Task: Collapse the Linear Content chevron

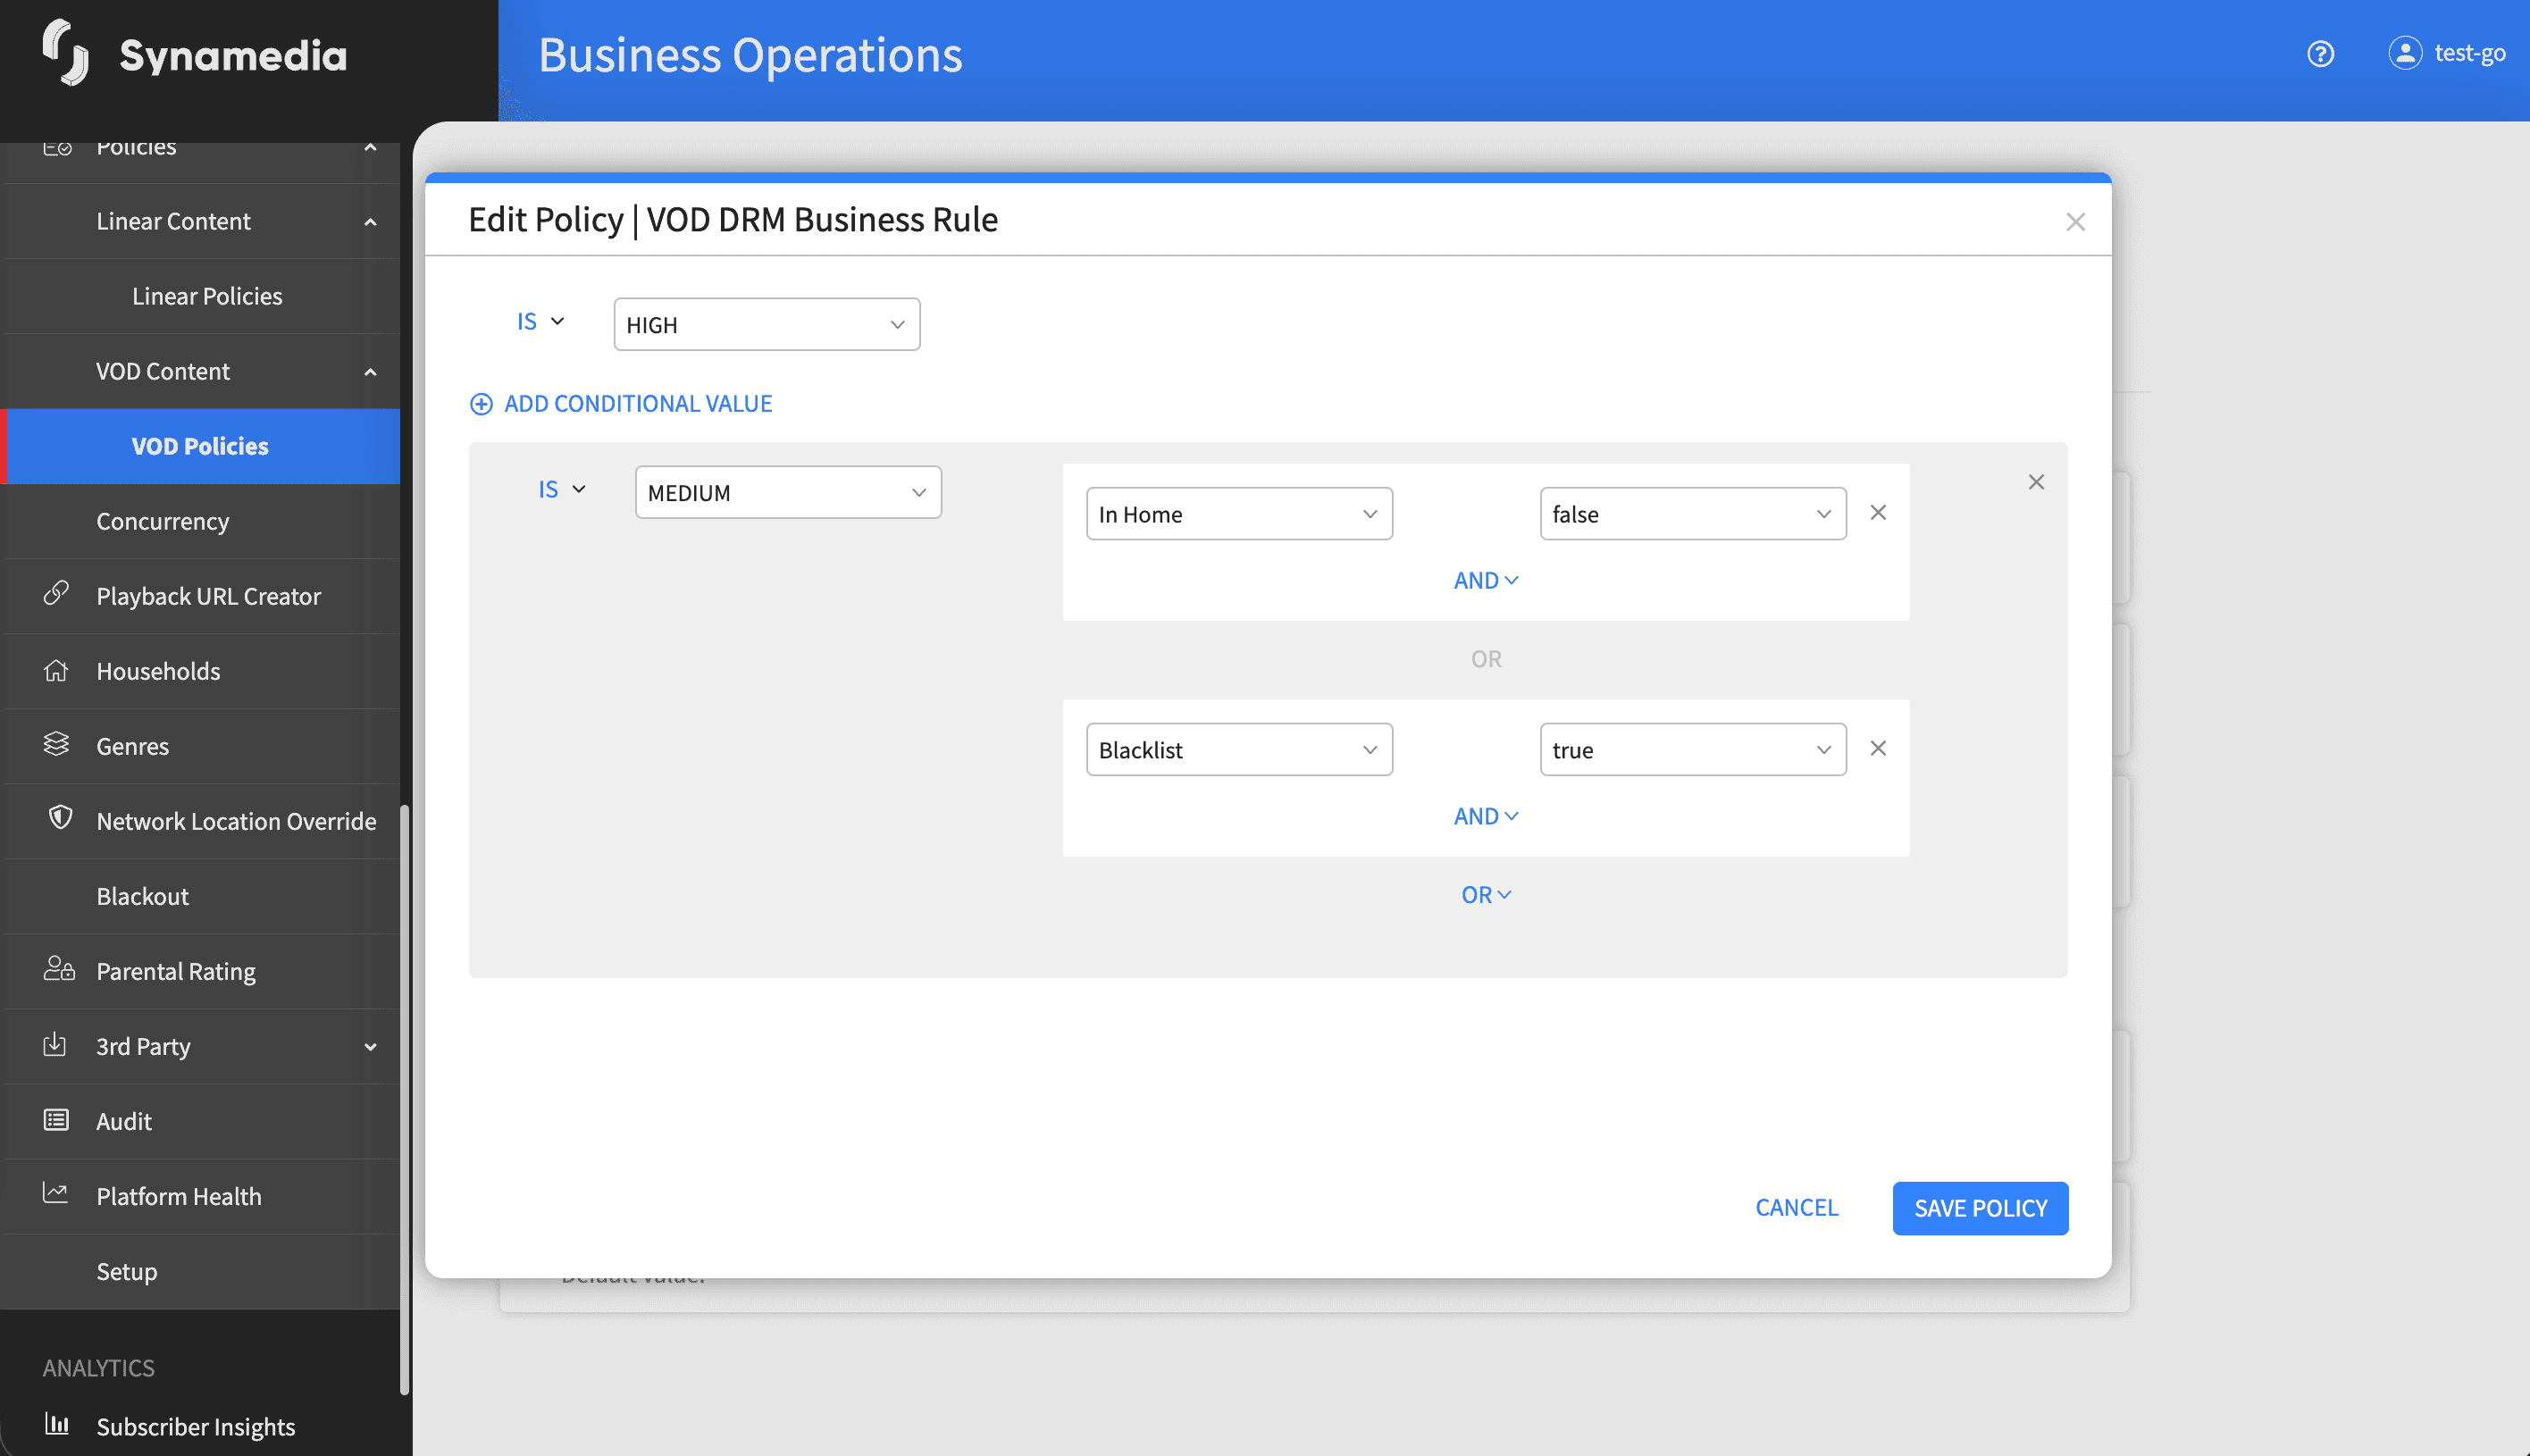Action: 370,222
